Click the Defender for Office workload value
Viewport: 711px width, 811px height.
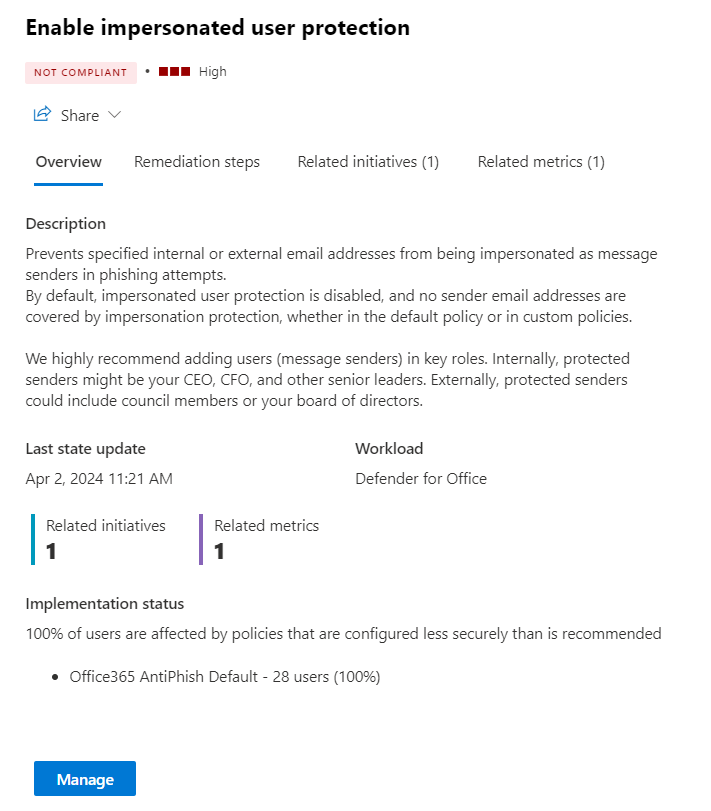(x=421, y=478)
